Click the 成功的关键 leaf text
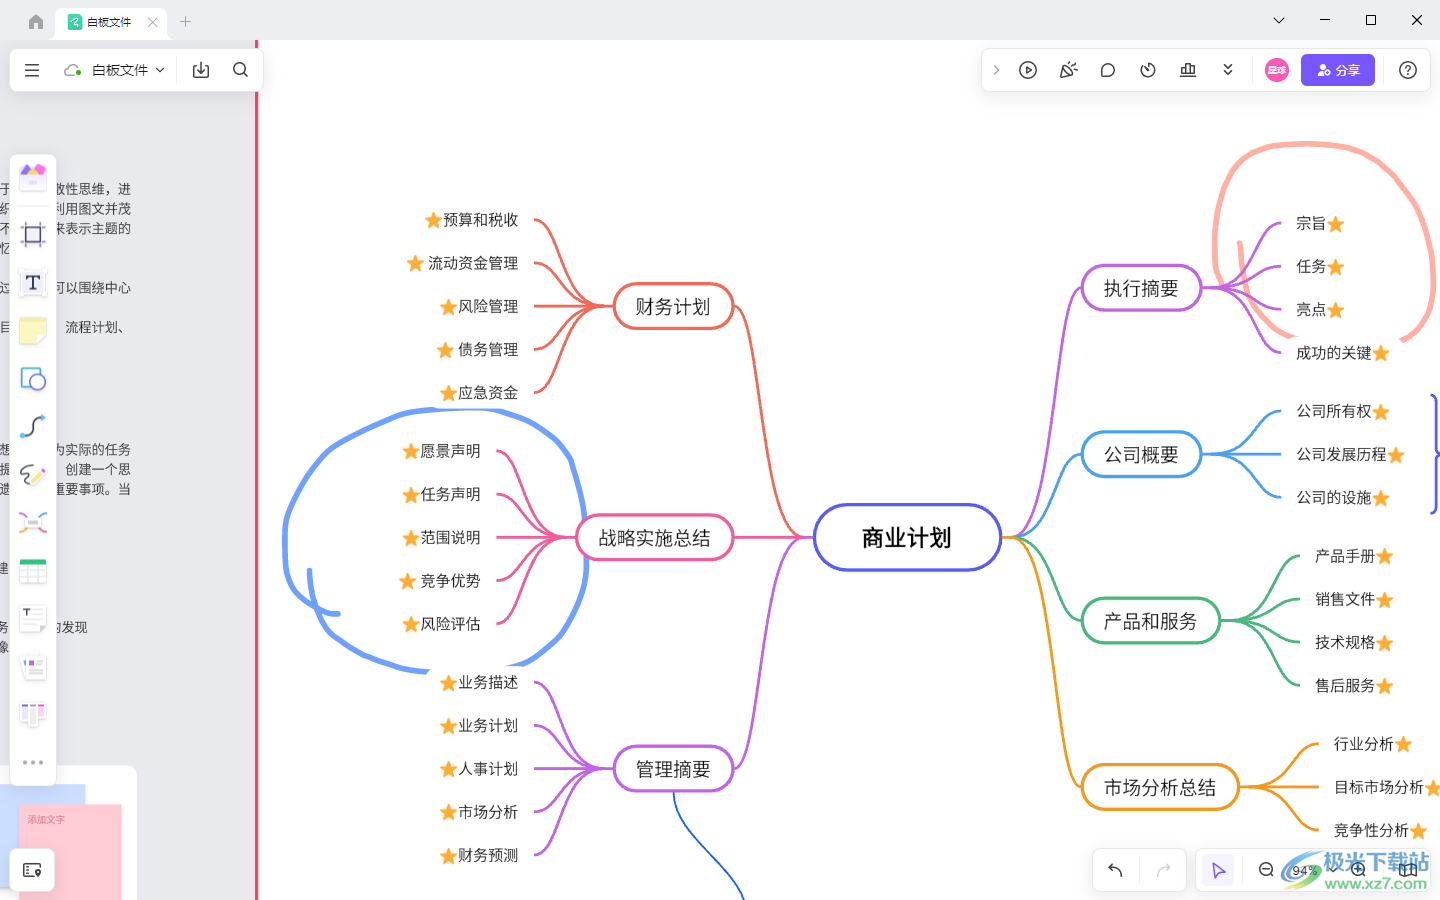Image resolution: width=1440 pixels, height=900 pixels. point(1334,353)
